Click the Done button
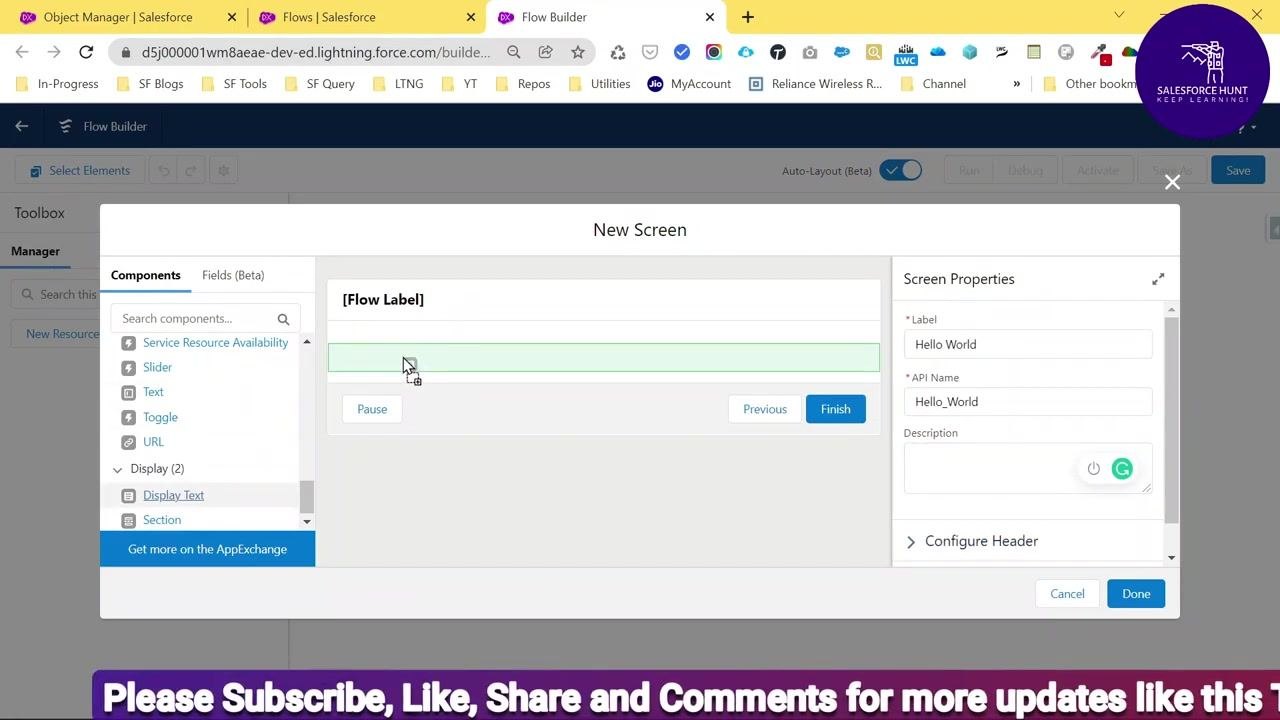 point(1136,594)
